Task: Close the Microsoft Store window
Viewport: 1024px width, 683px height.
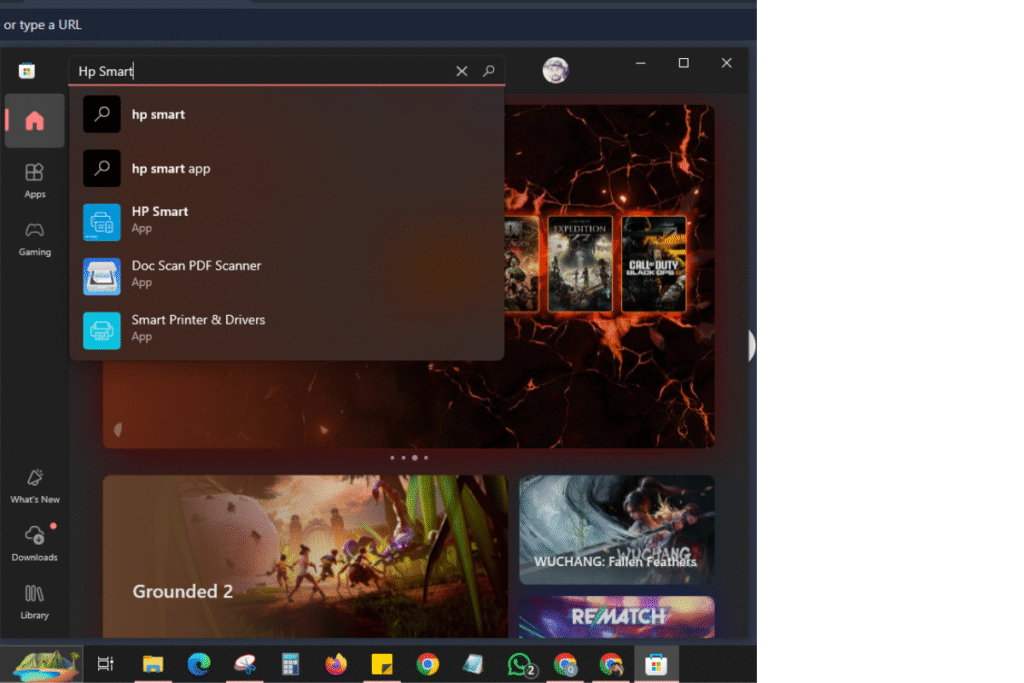Action: tap(726, 63)
